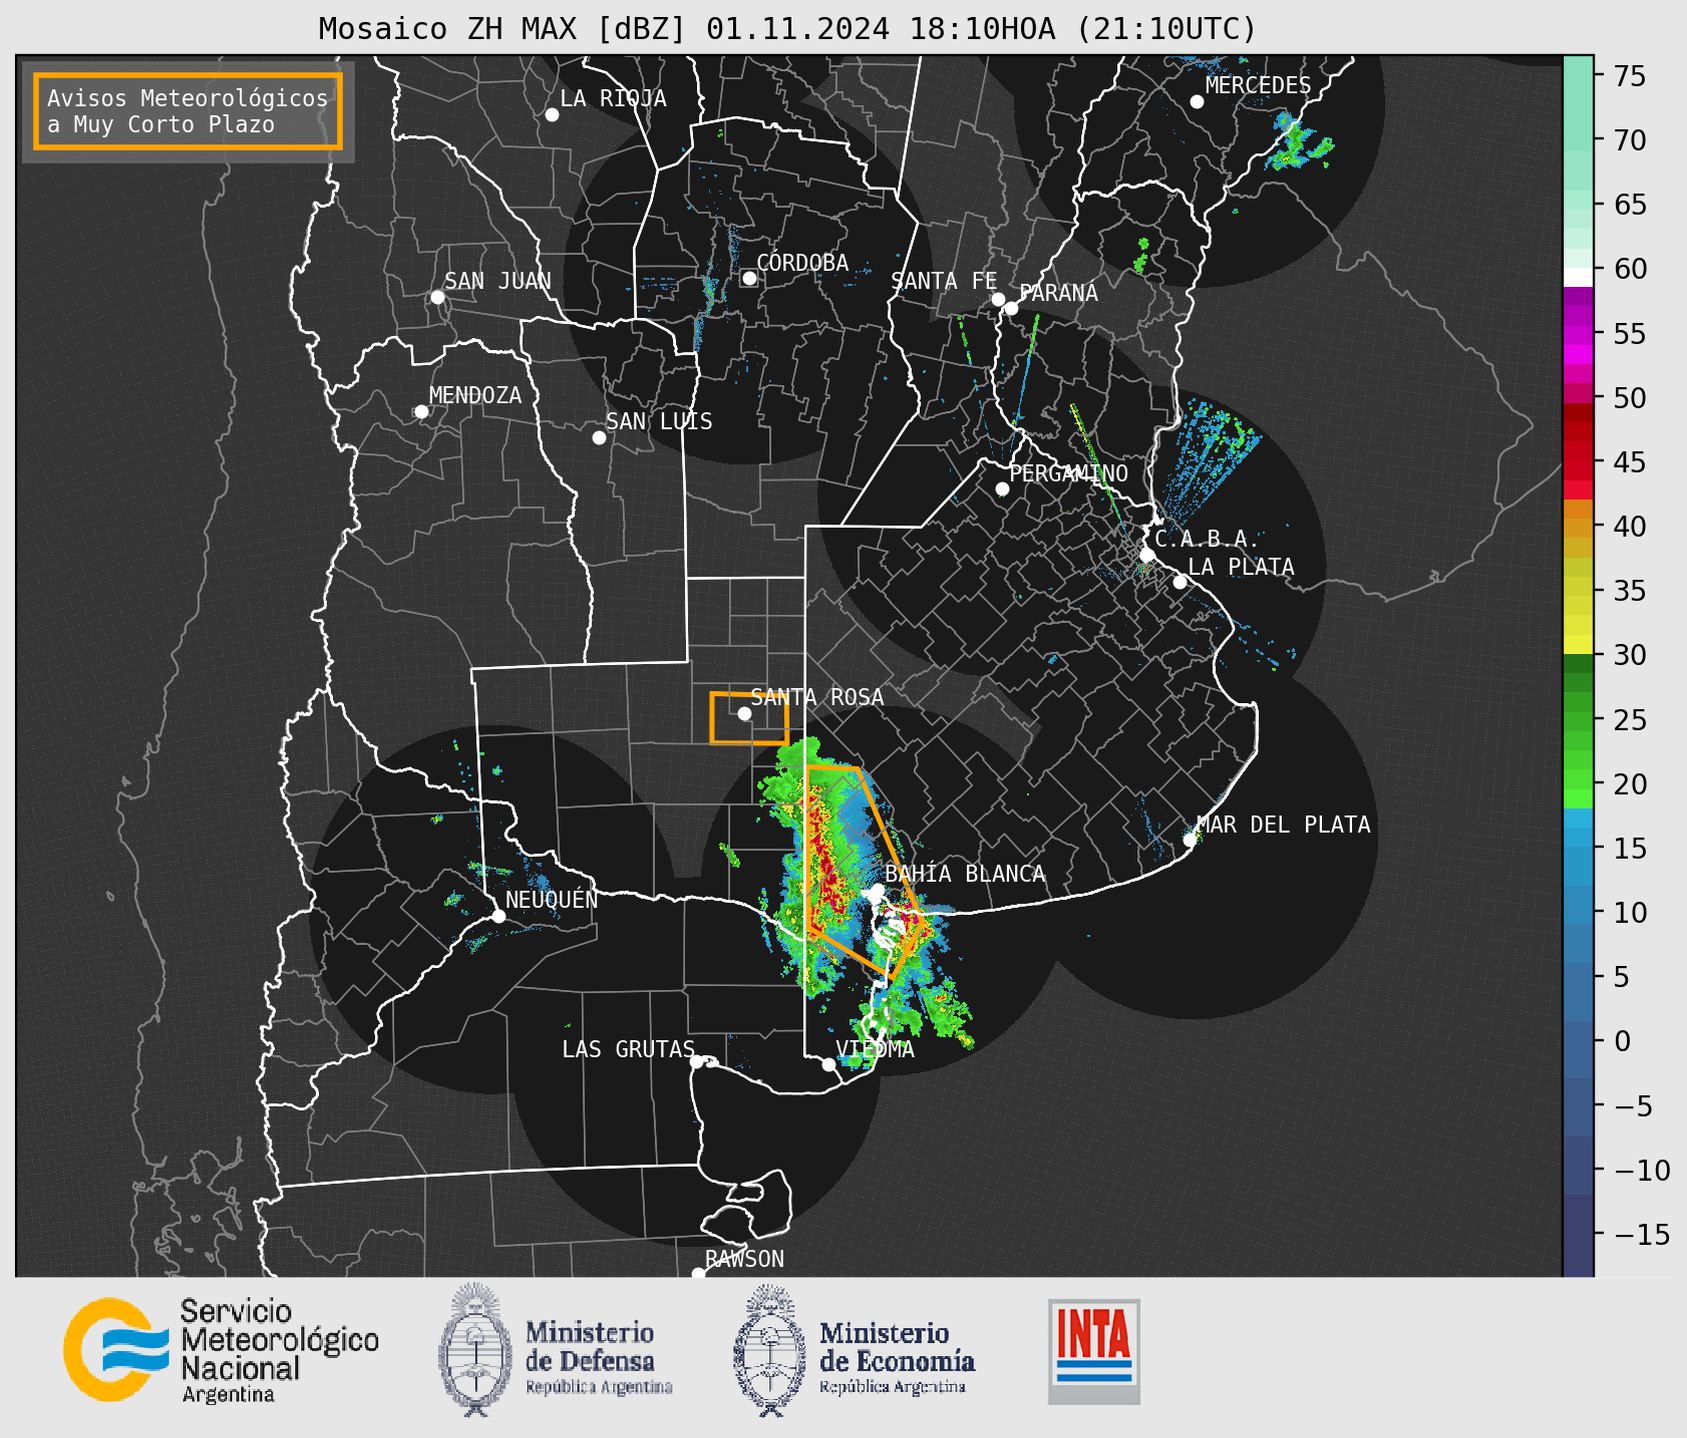Click the white 60 dBZ color band

[x=1578, y=277]
